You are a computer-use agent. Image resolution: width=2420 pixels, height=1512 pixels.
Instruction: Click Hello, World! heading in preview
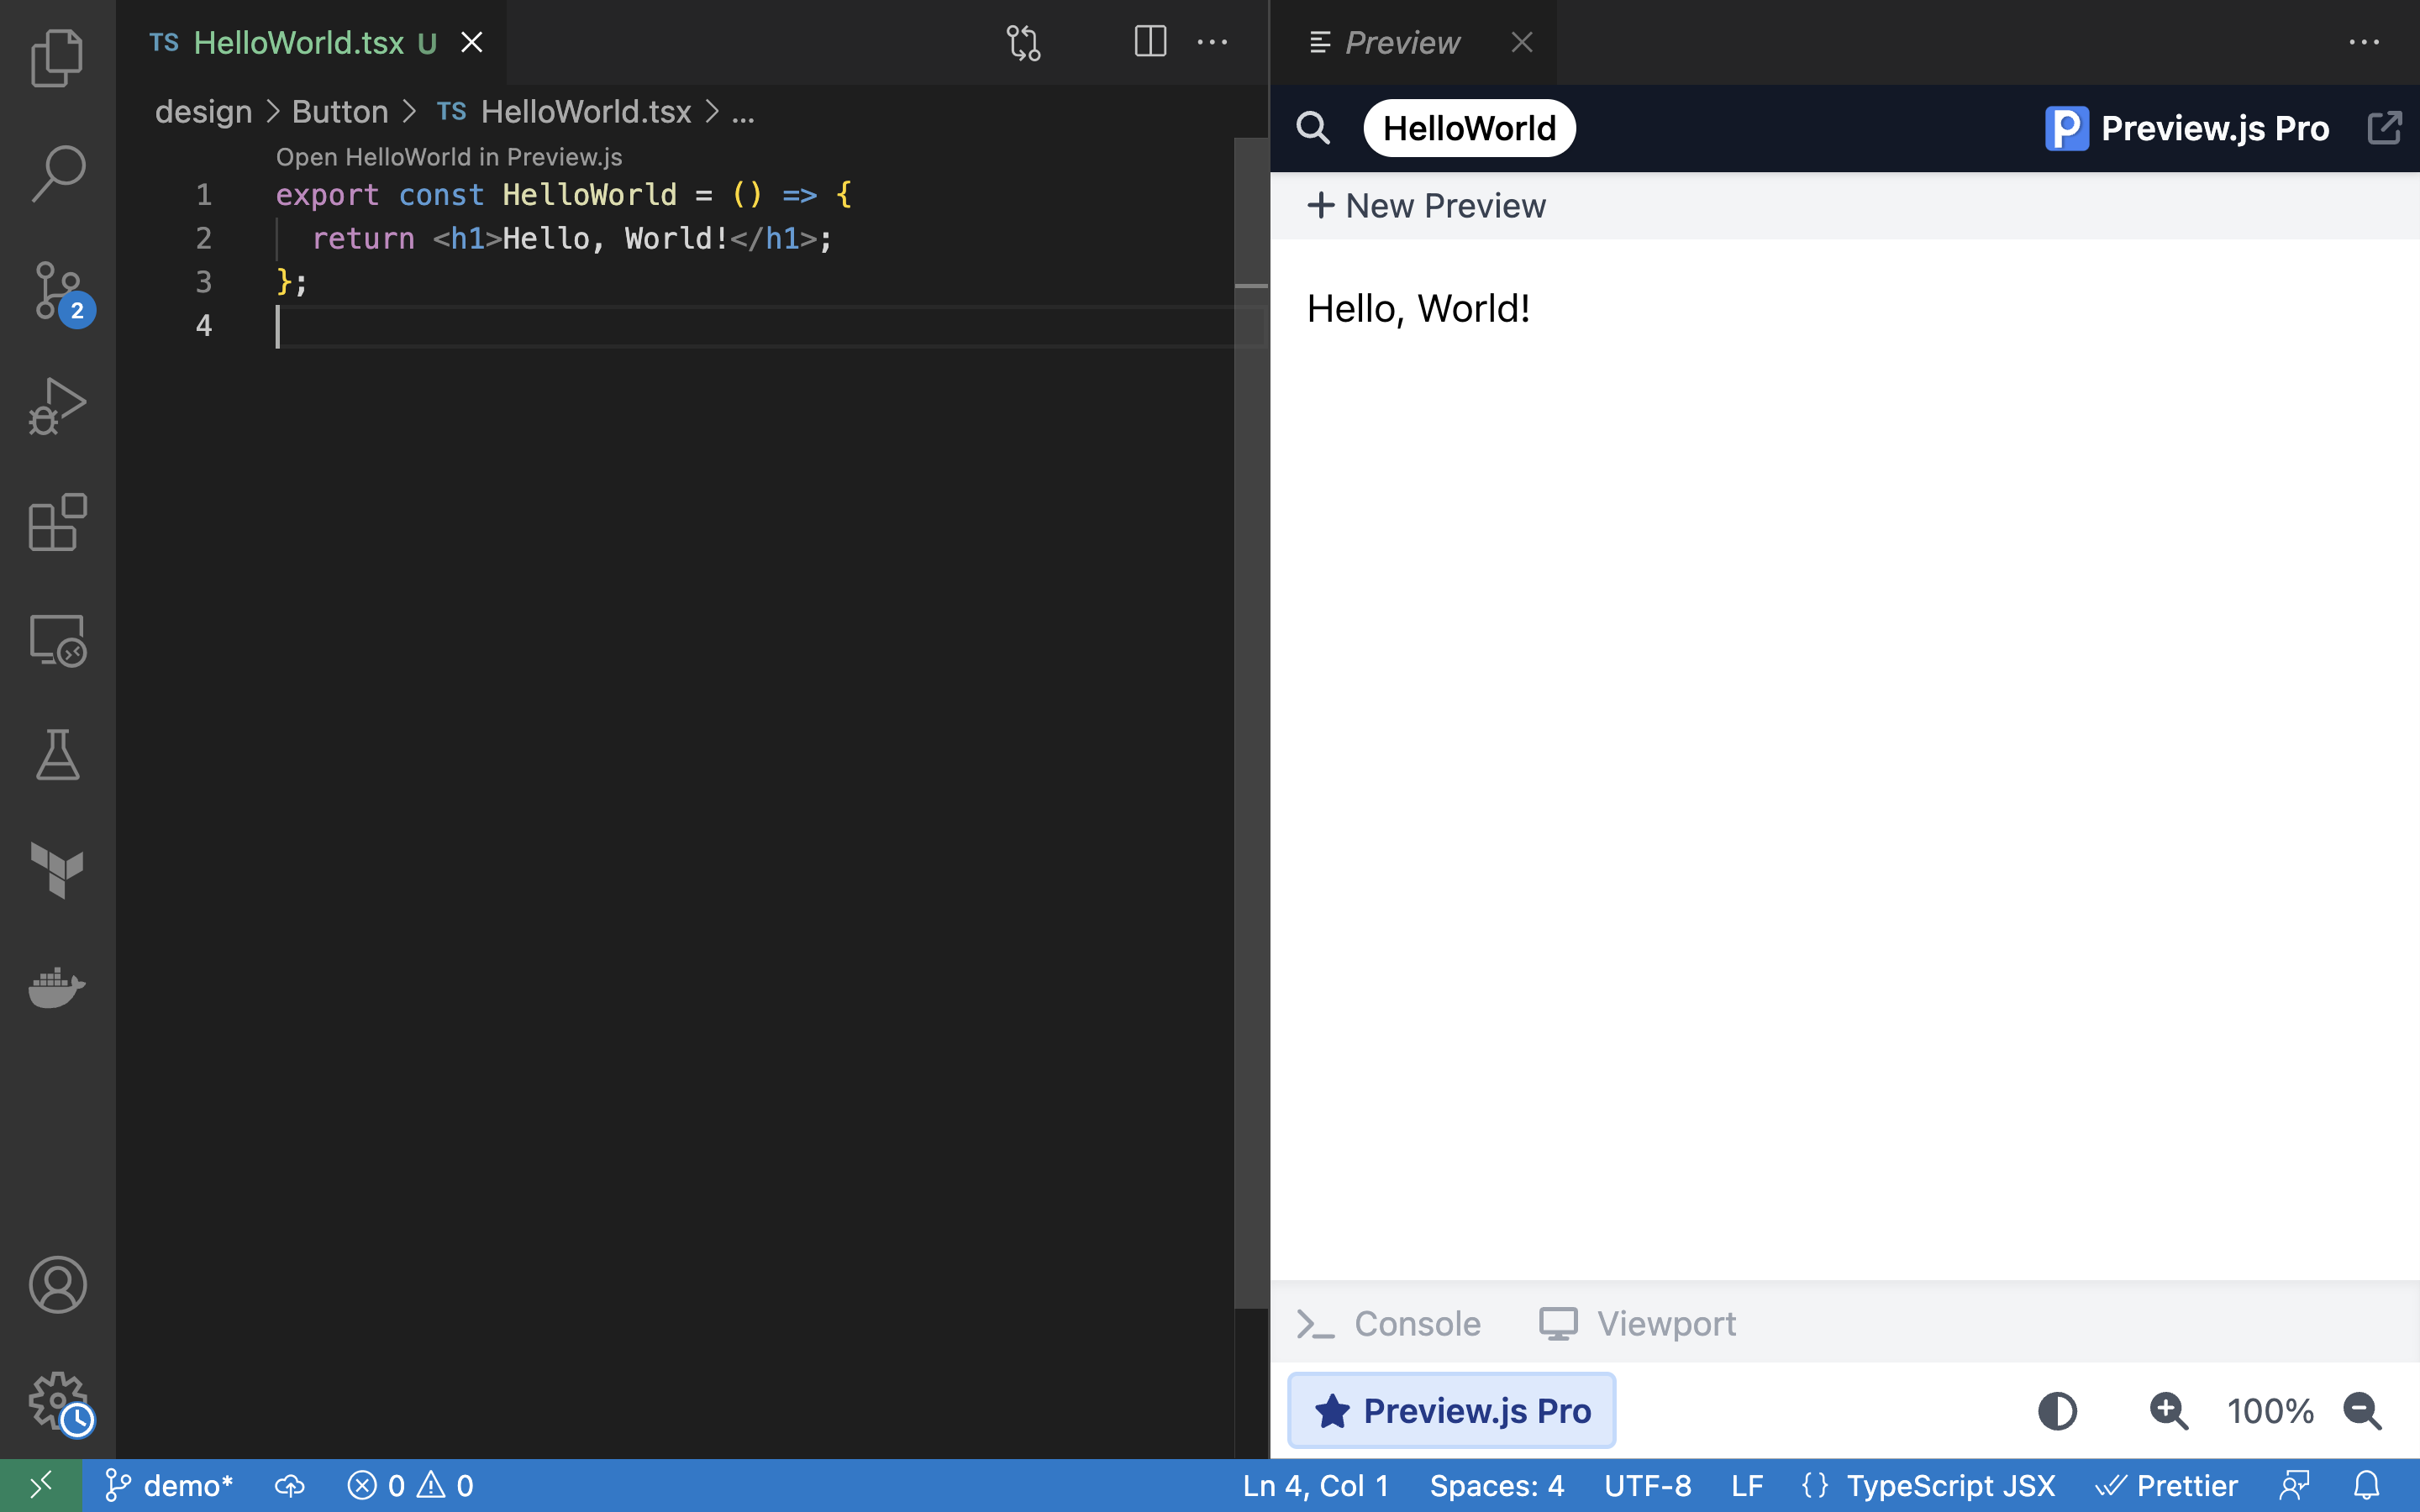pyautogui.click(x=1418, y=309)
